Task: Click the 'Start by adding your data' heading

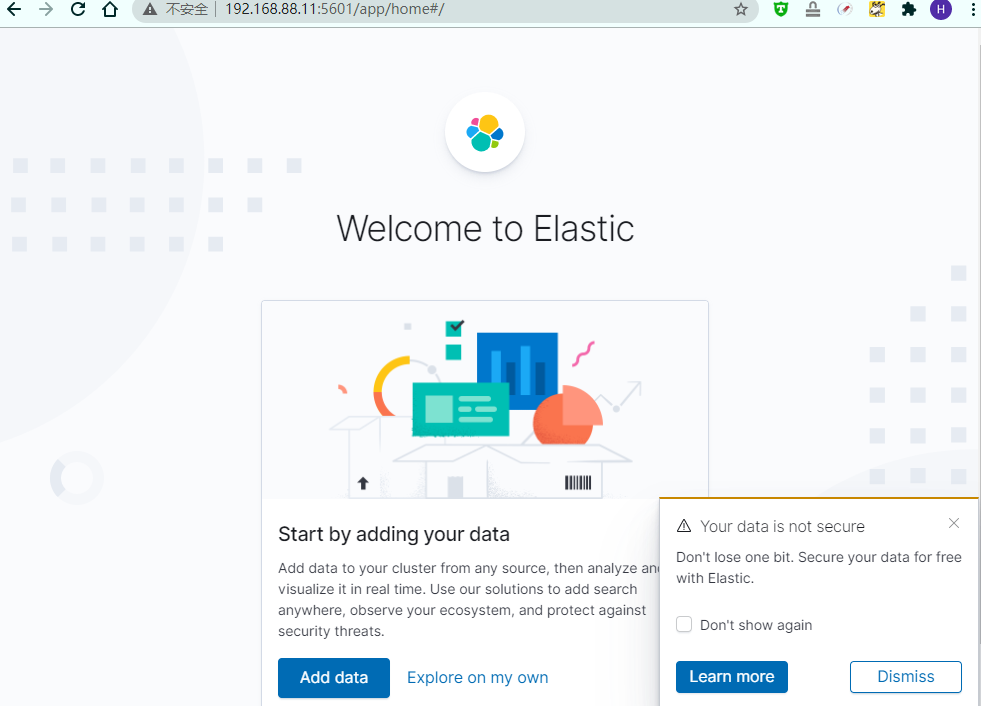Action: point(394,534)
